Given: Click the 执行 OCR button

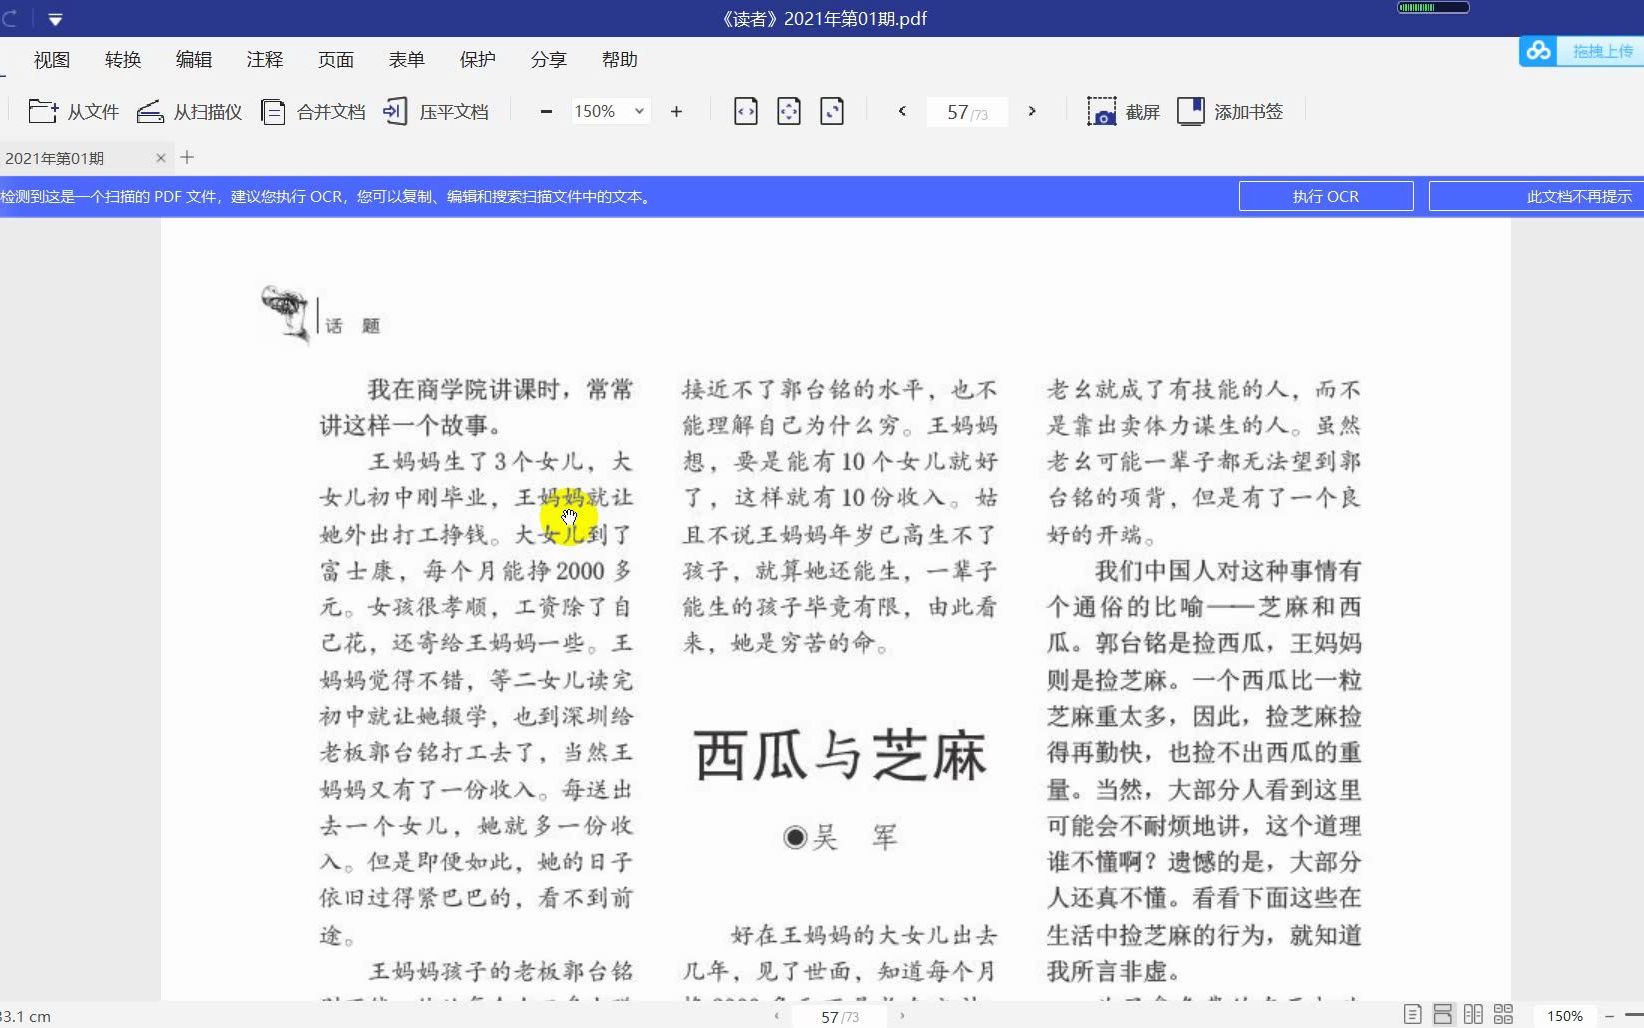Looking at the screenshot, I should click(x=1326, y=196).
